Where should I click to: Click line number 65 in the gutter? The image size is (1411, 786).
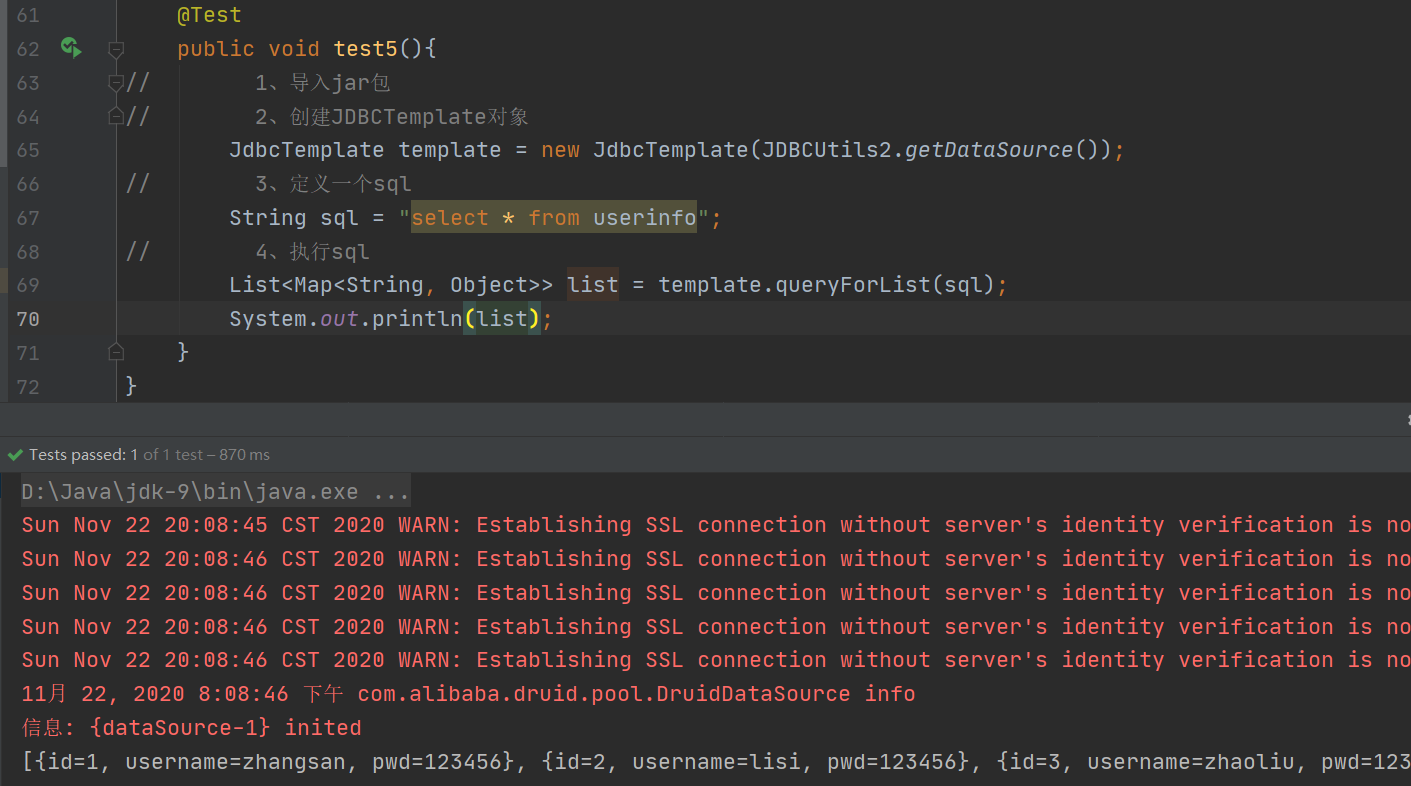click(x=28, y=150)
